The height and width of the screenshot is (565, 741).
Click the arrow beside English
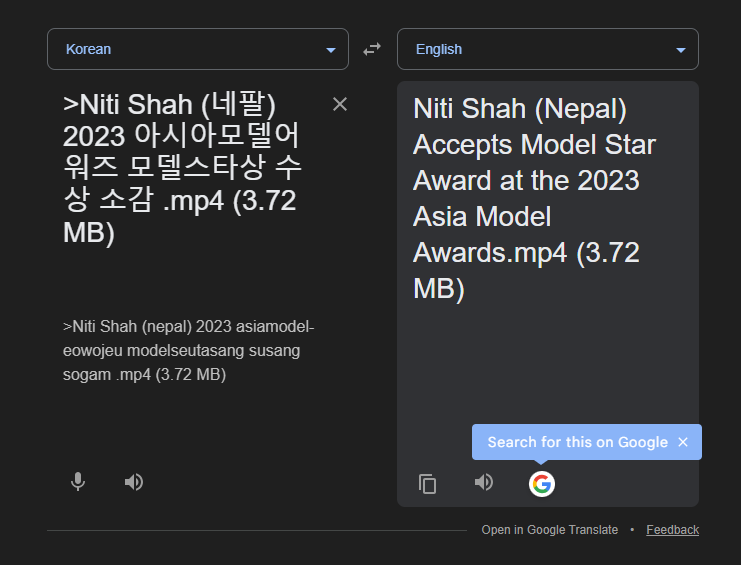[x=681, y=50]
